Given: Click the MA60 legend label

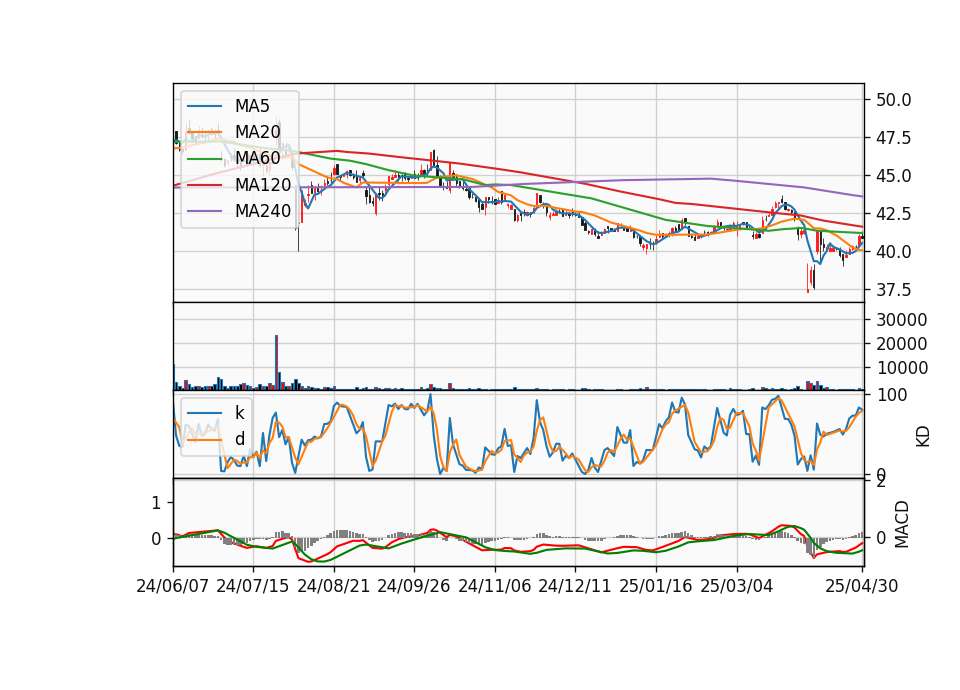Looking at the screenshot, I should pyautogui.click(x=257, y=158).
